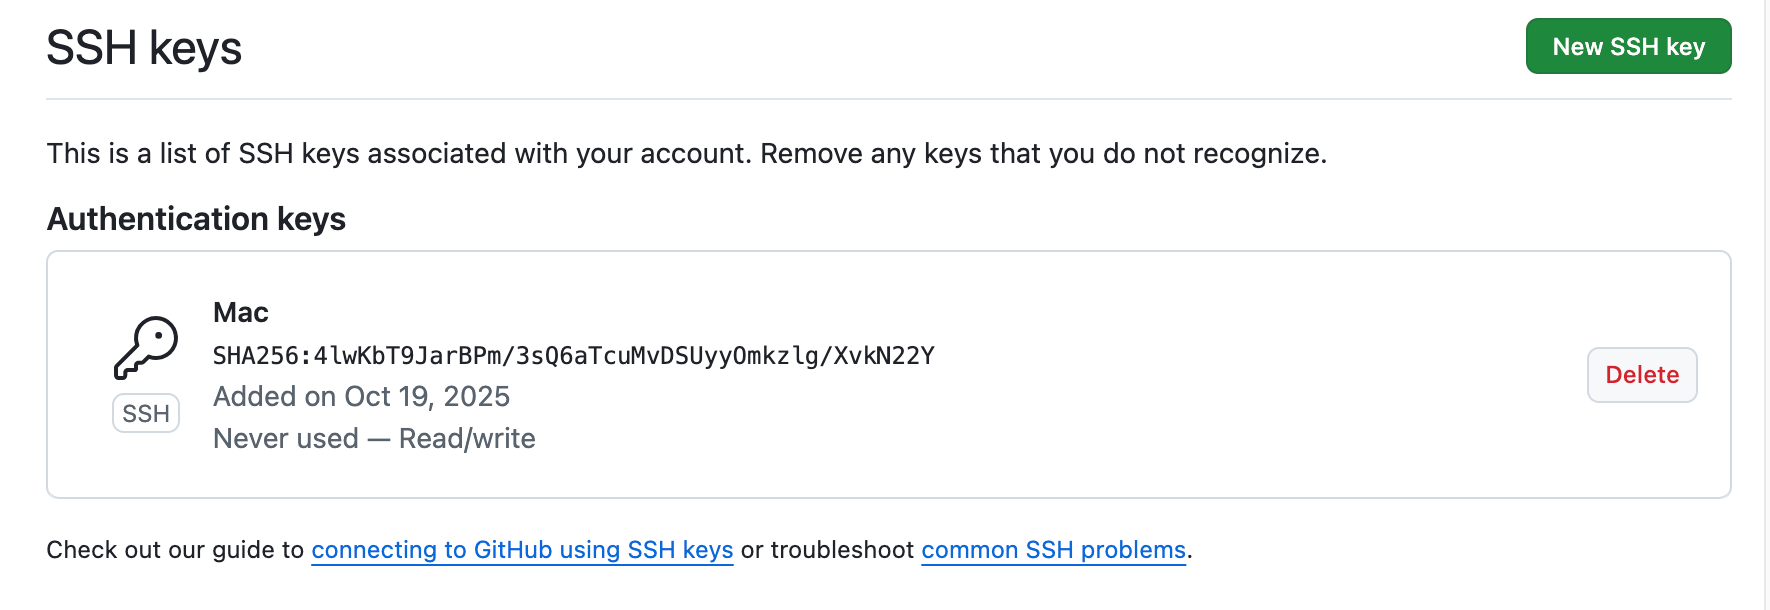Click the key icon beside Mac
This screenshot has width=1770, height=610.
coord(146,348)
